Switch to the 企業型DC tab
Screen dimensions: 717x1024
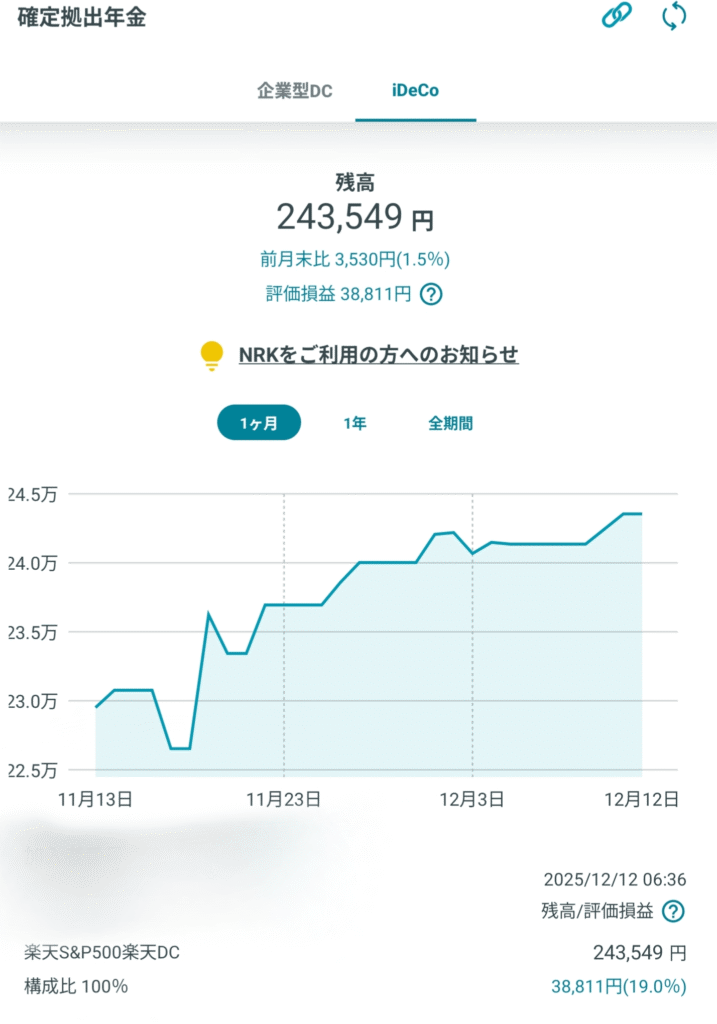pyautogui.click(x=295, y=91)
